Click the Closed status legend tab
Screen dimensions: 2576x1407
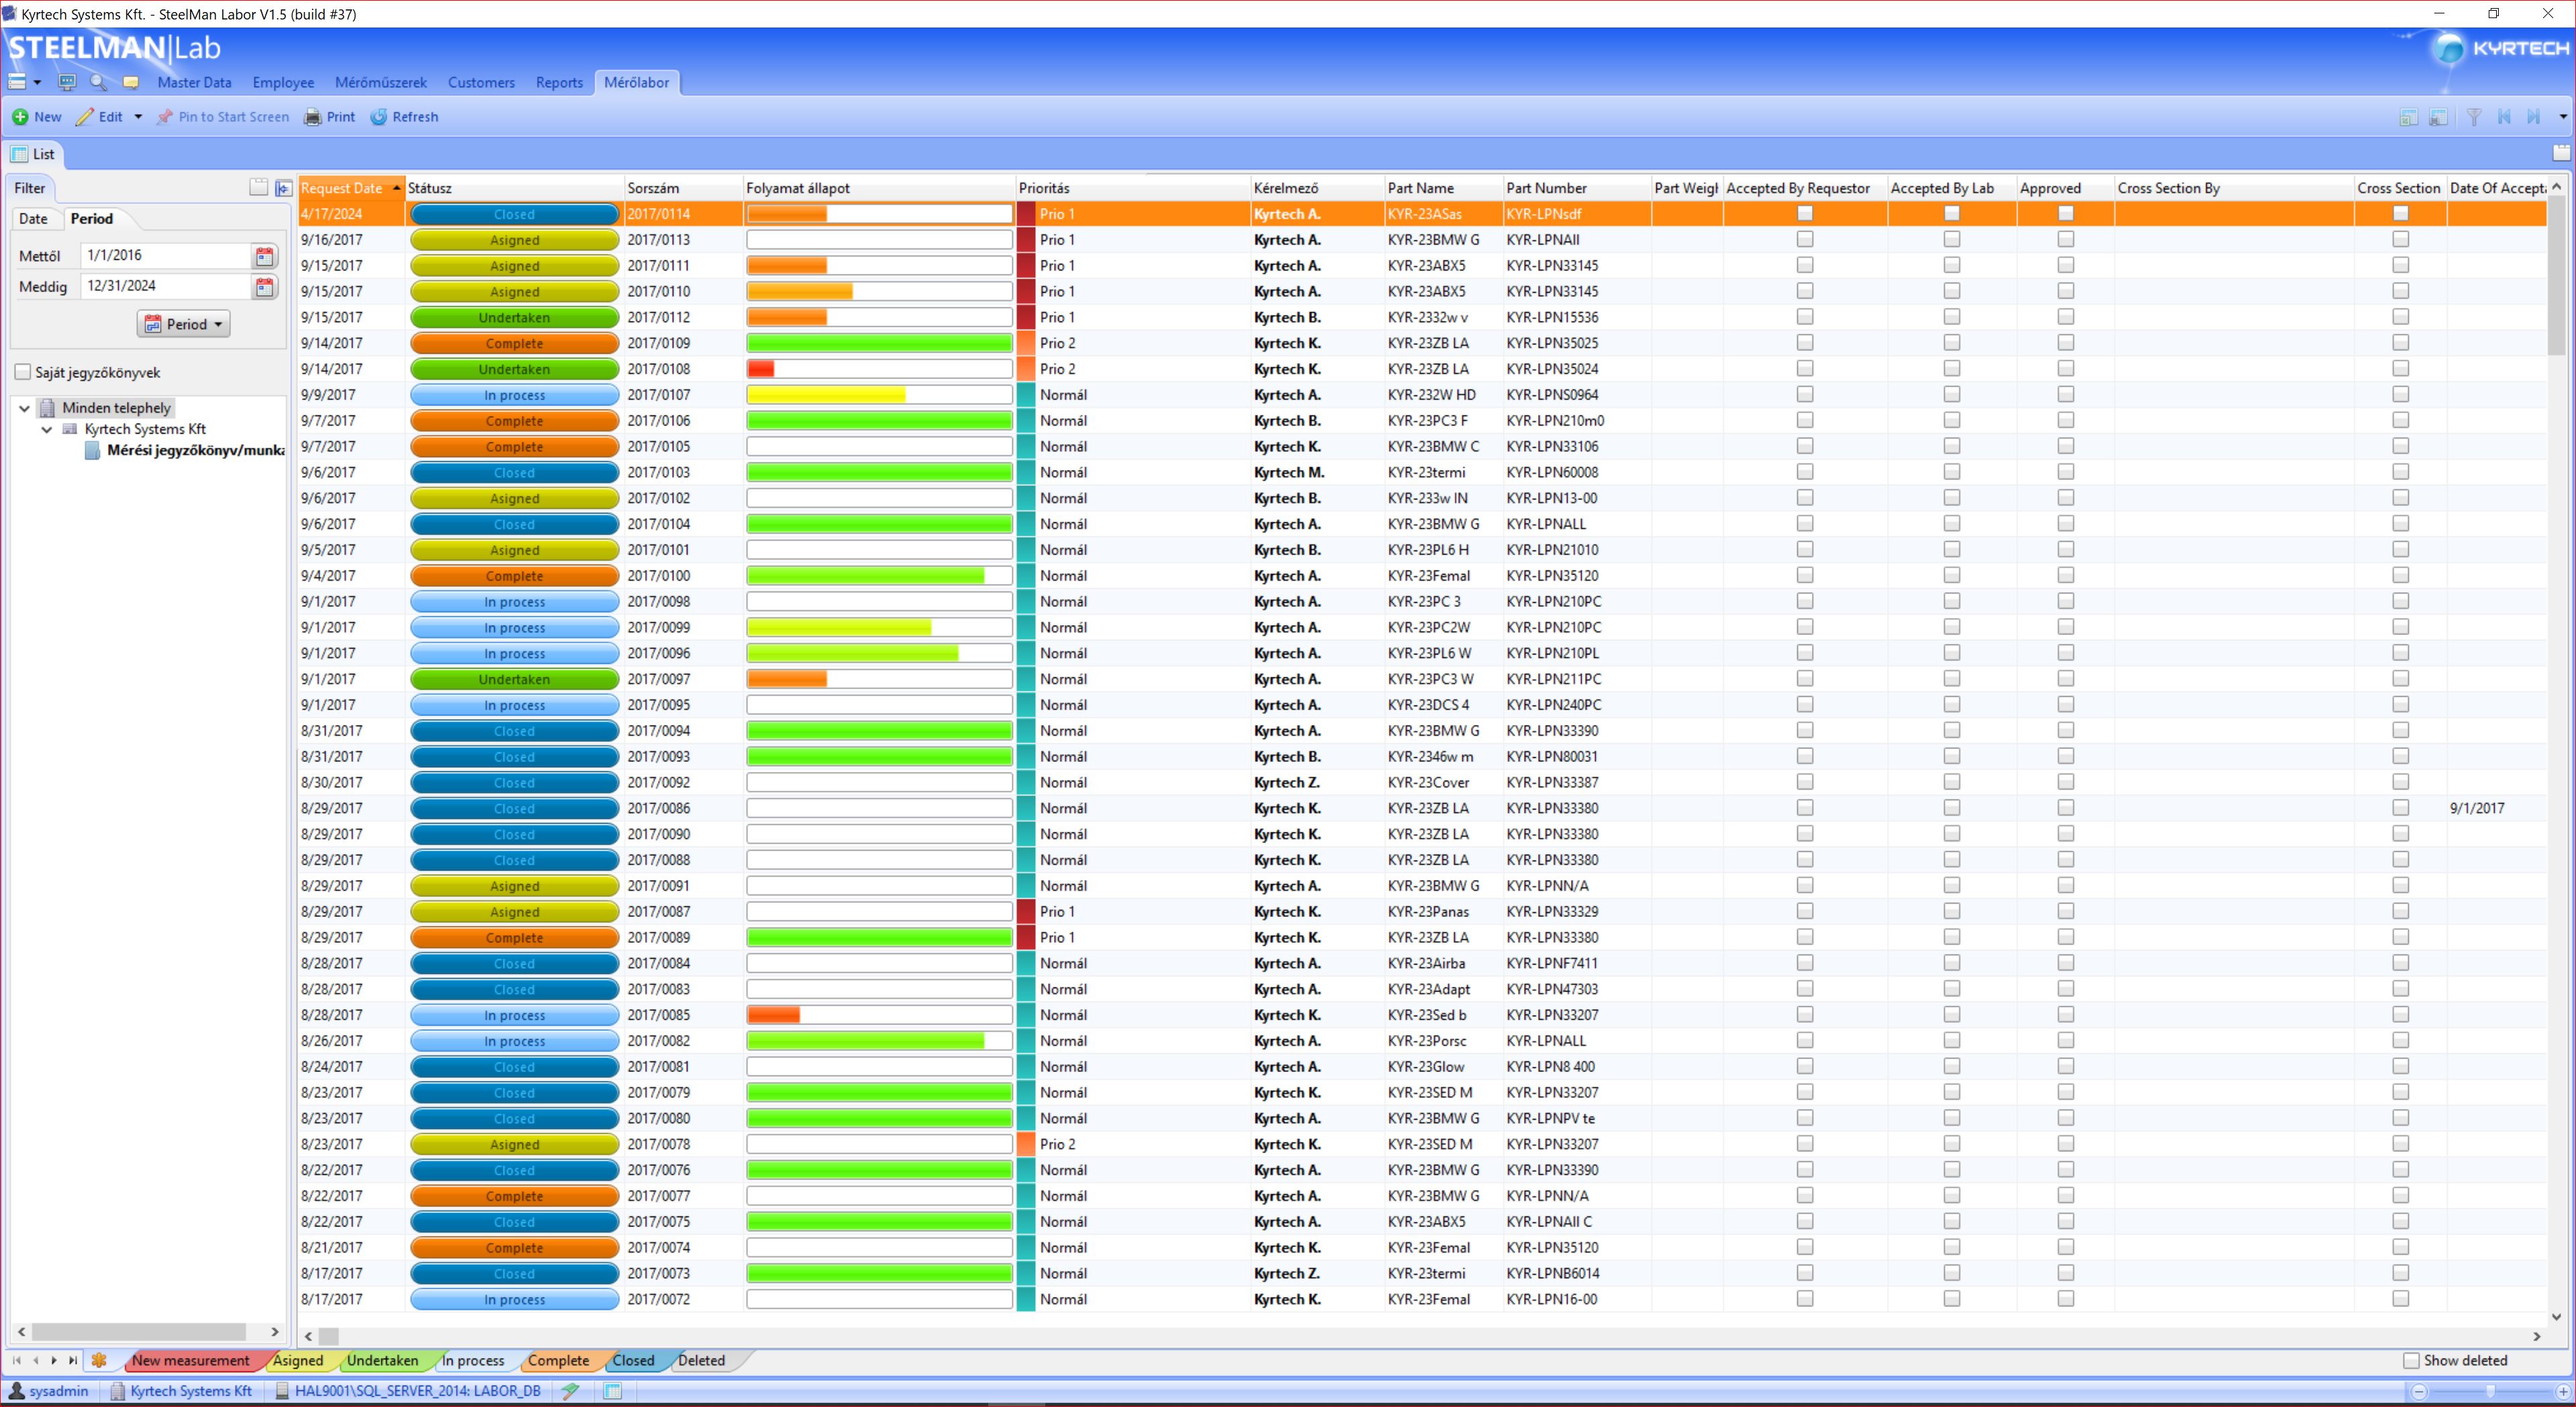coord(633,1360)
